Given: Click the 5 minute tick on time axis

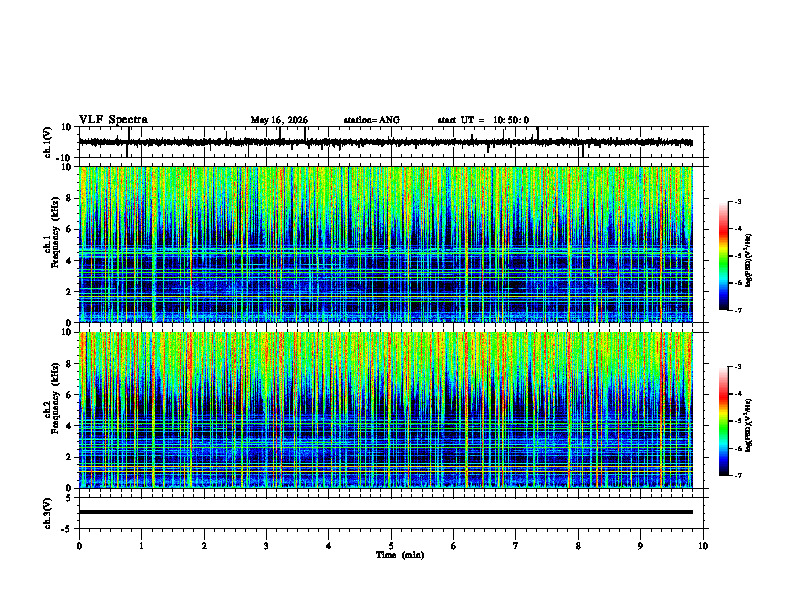Looking at the screenshot, I should pos(391,546).
